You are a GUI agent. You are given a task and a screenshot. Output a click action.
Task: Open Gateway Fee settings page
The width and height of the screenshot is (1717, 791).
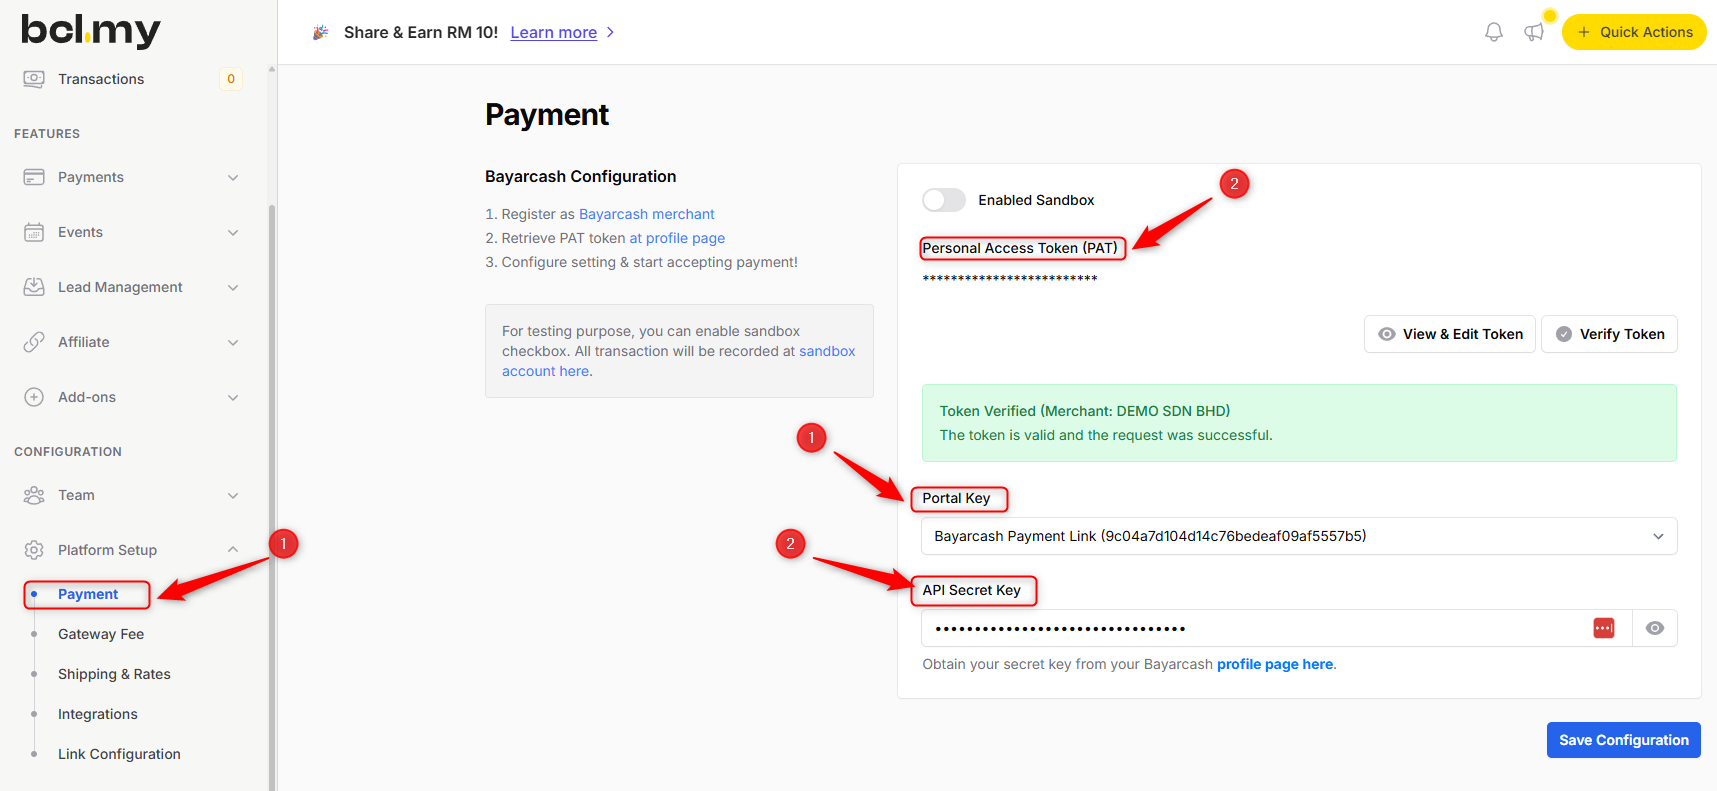[x=101, y=634]
